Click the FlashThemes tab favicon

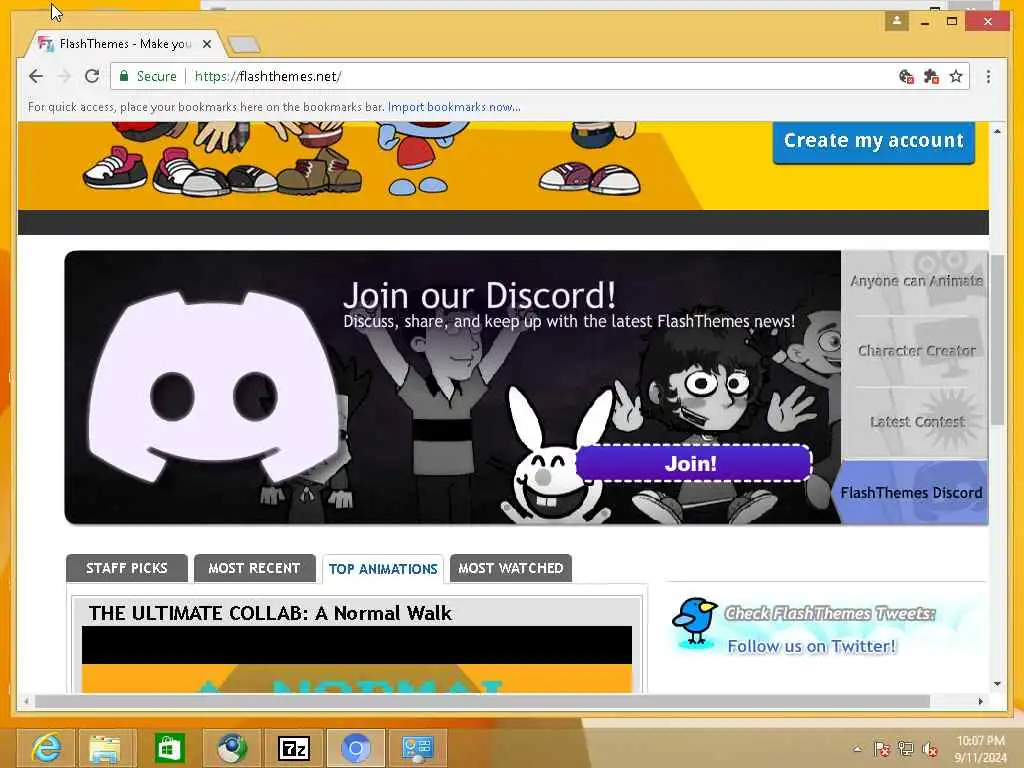tap(45, 44)
